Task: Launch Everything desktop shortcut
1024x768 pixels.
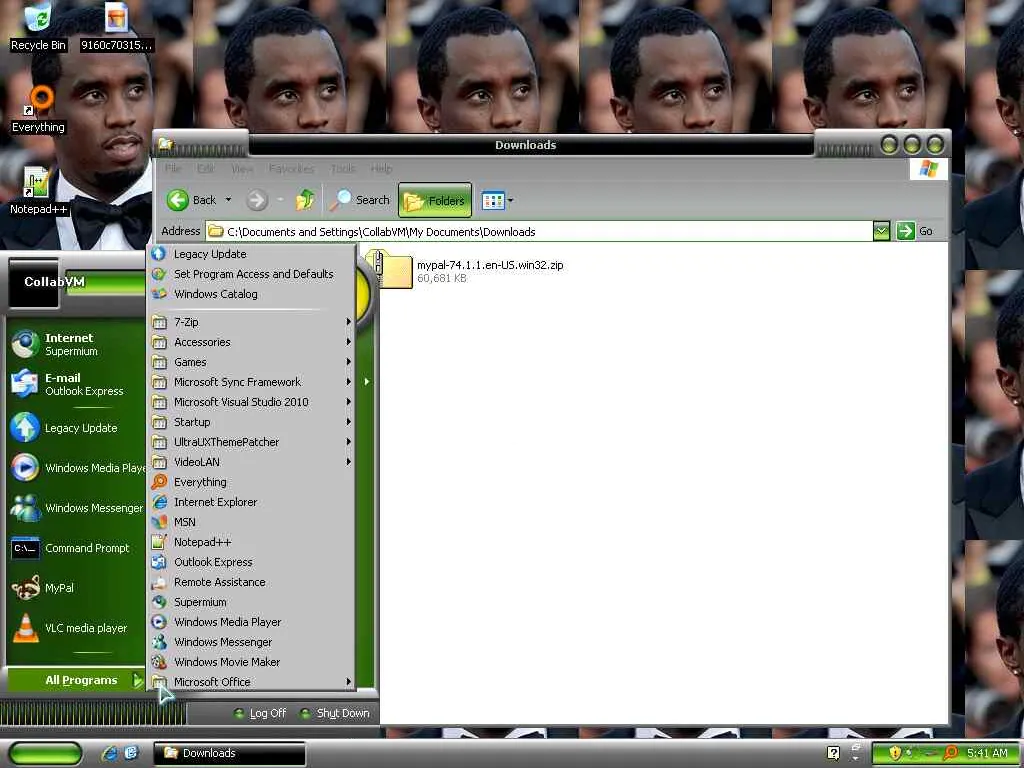Action: click(x=38, y=109)
